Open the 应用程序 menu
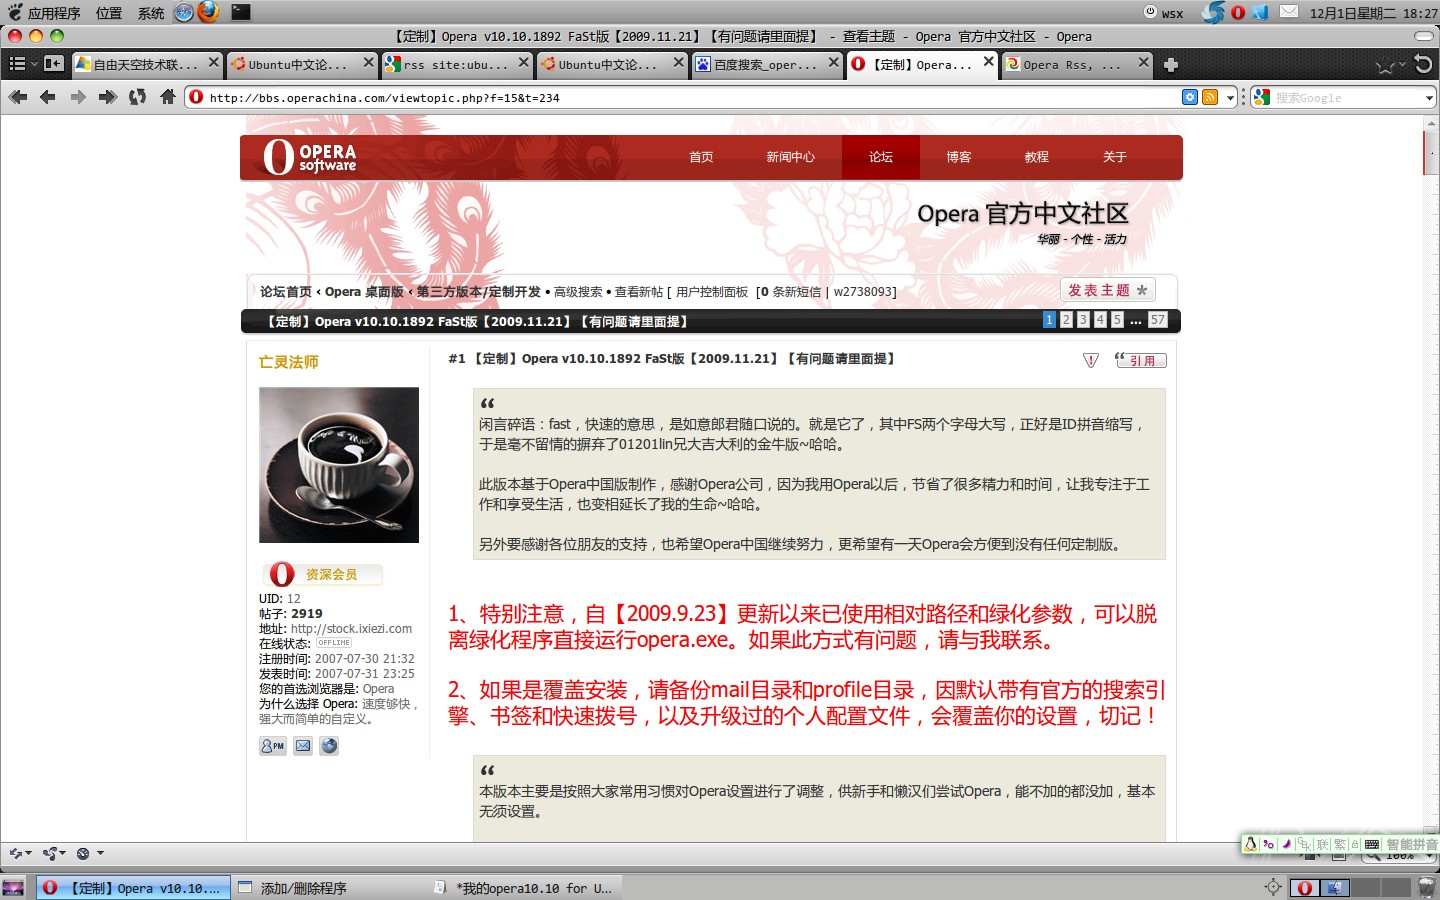The height and width of the screenshot is (900, 1440). click(x=54, y=13)
